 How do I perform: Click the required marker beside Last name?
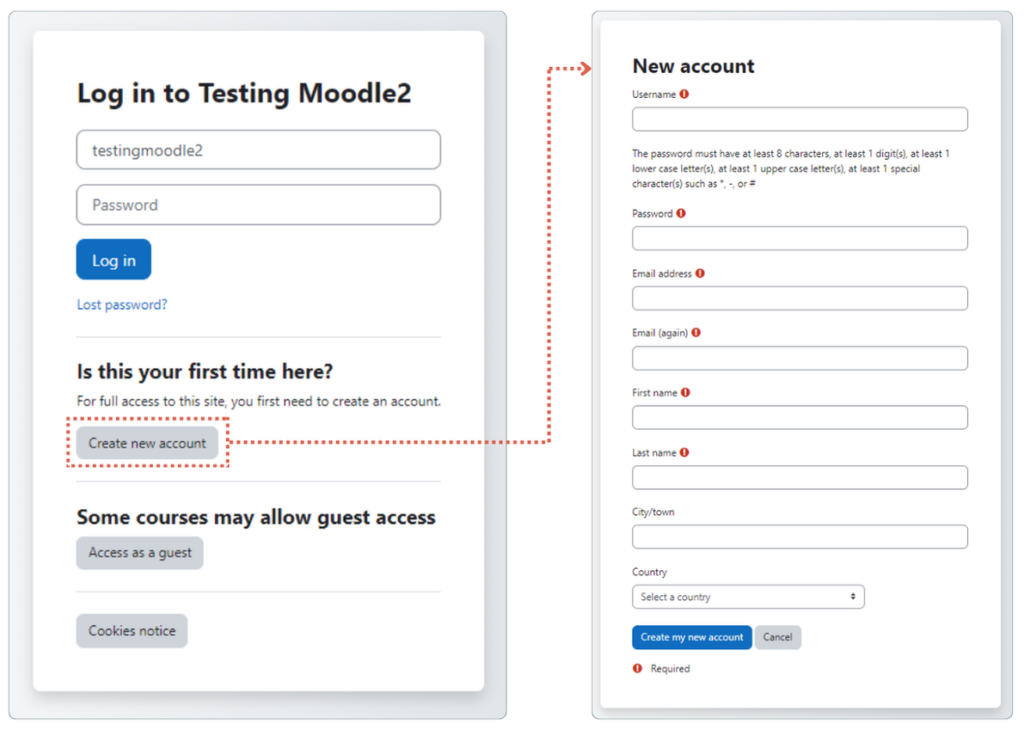click(684, 452)
